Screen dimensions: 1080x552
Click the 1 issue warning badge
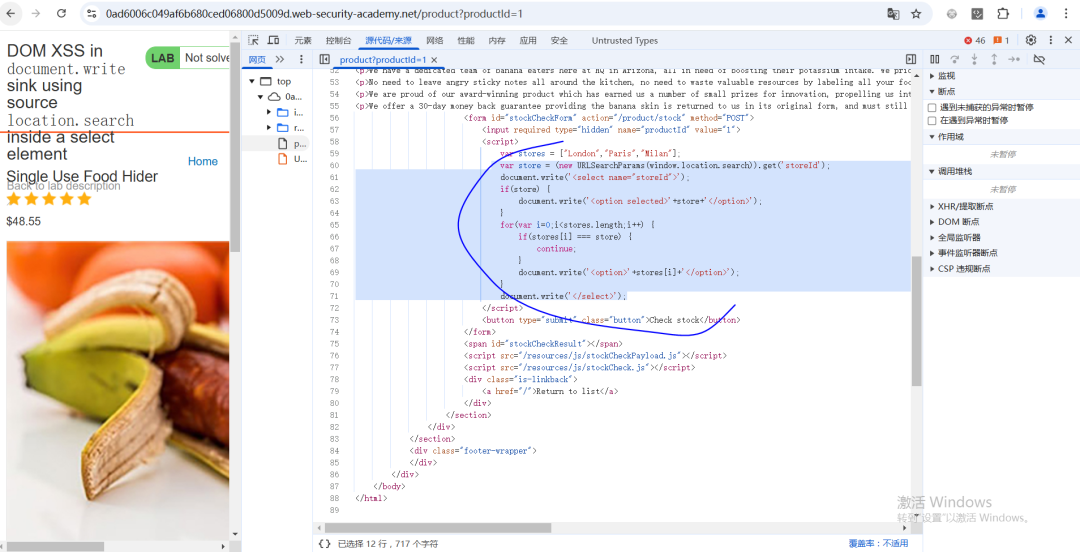click(1001, 41)
